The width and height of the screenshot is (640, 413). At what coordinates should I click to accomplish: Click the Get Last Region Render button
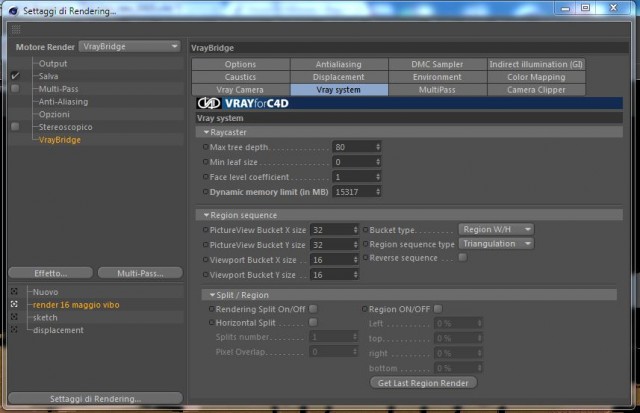pos(423,383)
